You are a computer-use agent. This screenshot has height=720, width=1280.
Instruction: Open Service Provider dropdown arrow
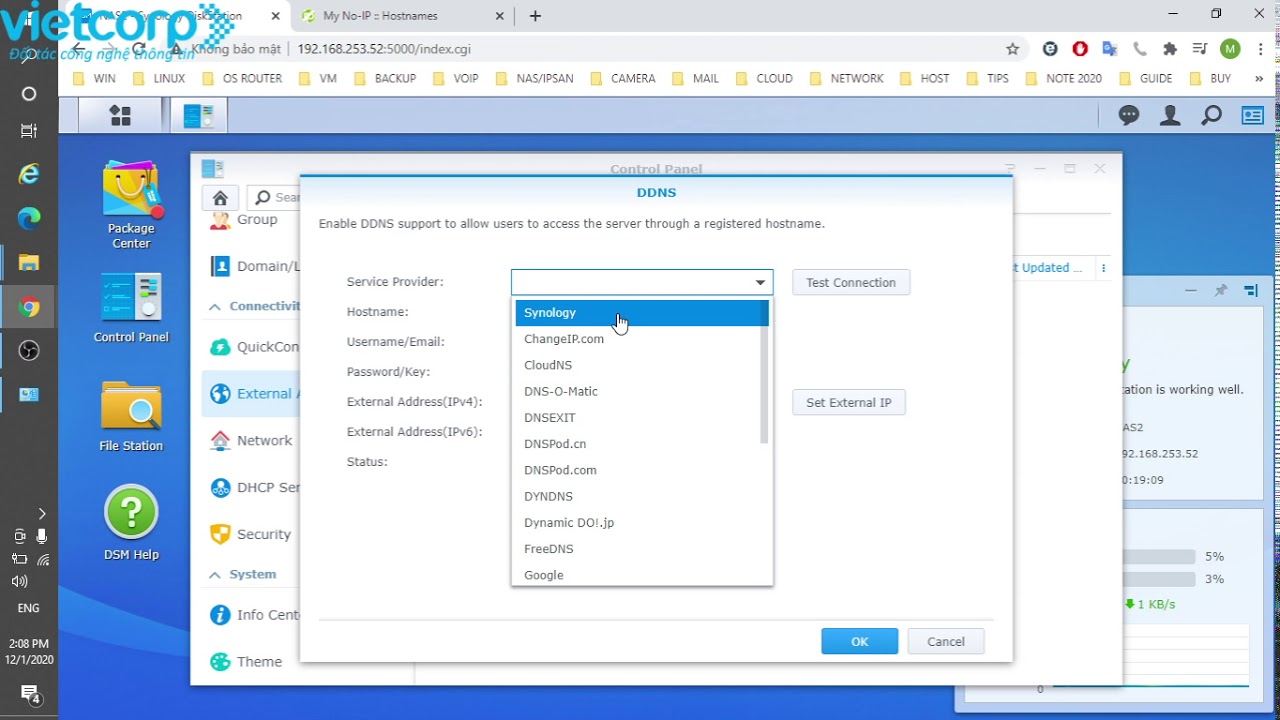click(760, 283)
